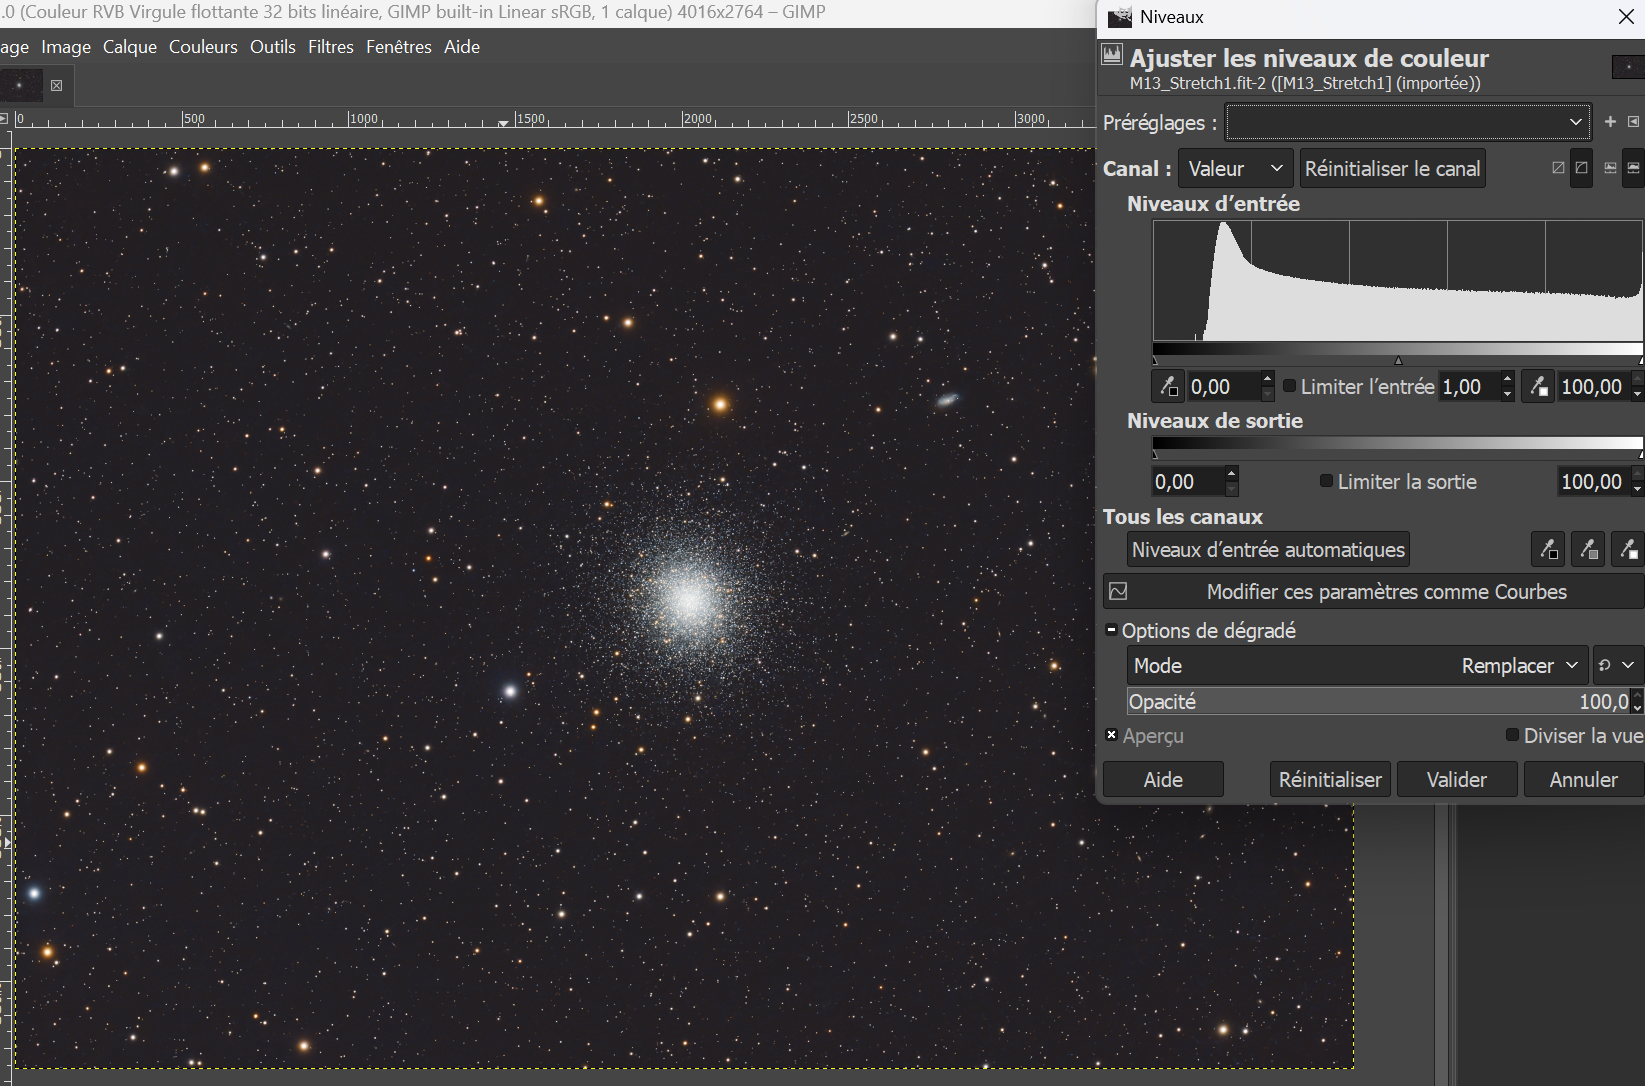The image size is (1645, 1086).
Task: Open the Couleurs menu
Action: (203, 47)
